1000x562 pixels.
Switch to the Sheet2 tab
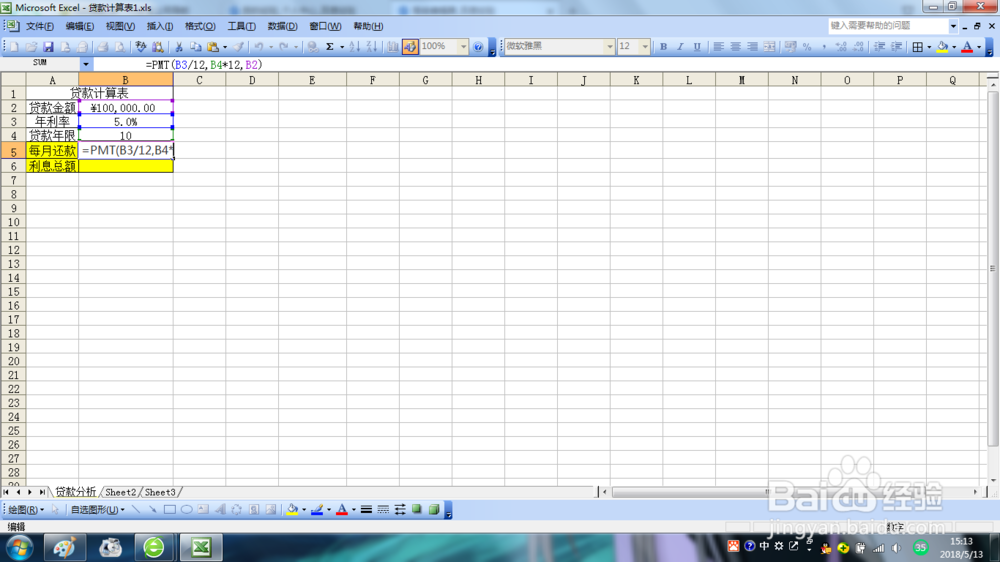121,492
